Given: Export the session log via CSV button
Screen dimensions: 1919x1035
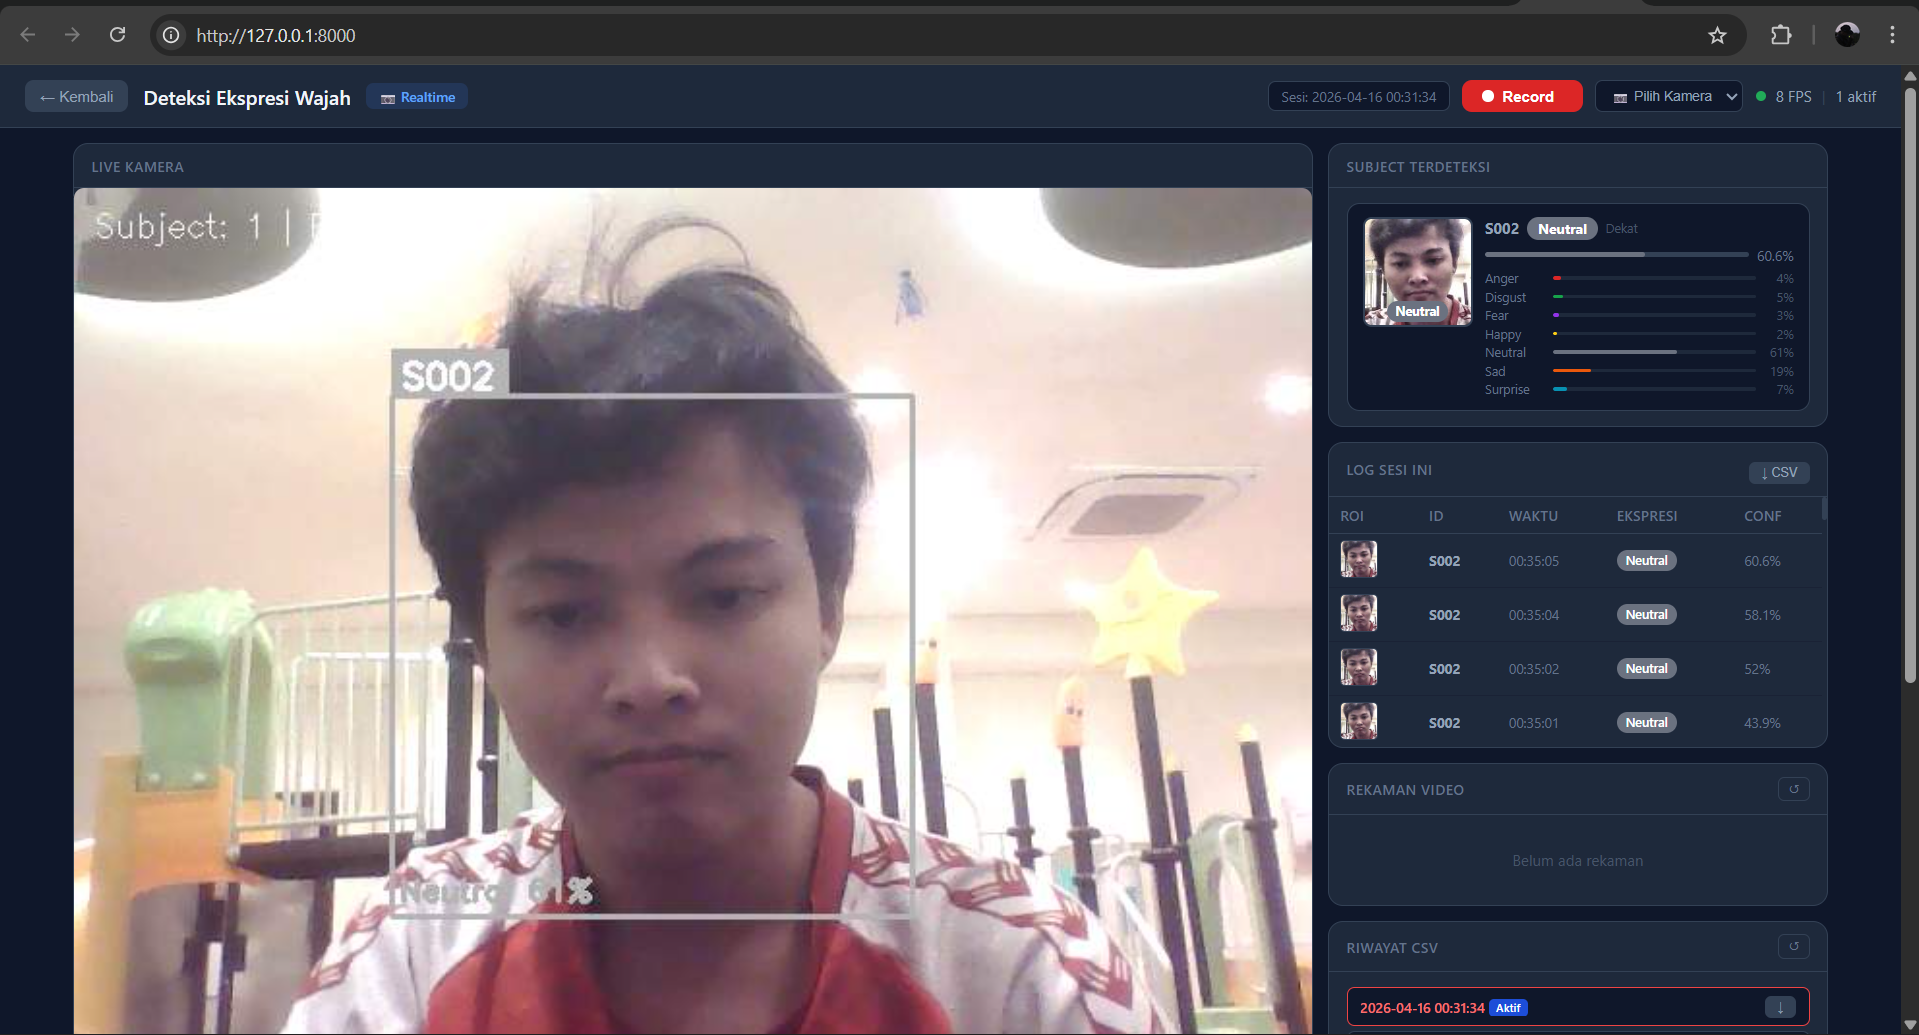Looking at the screenshot, I should 1779,472.
